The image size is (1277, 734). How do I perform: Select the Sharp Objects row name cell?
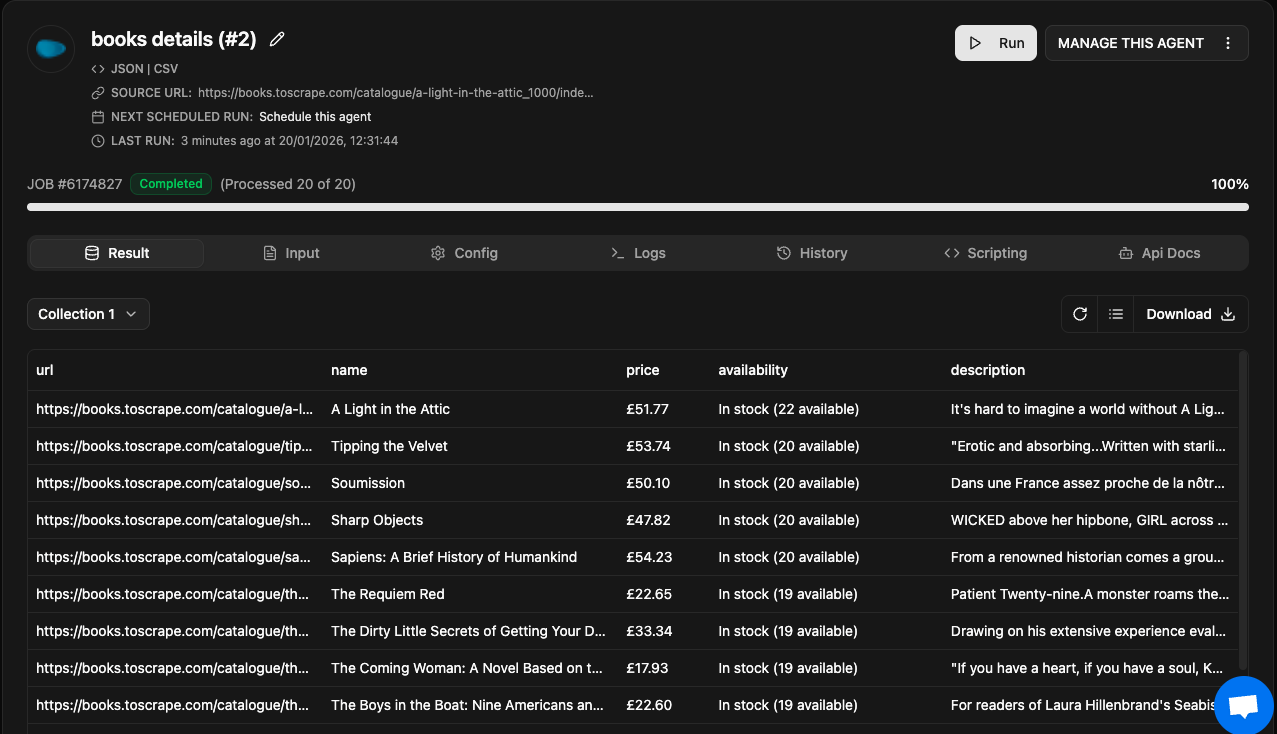tap(377, 520)
